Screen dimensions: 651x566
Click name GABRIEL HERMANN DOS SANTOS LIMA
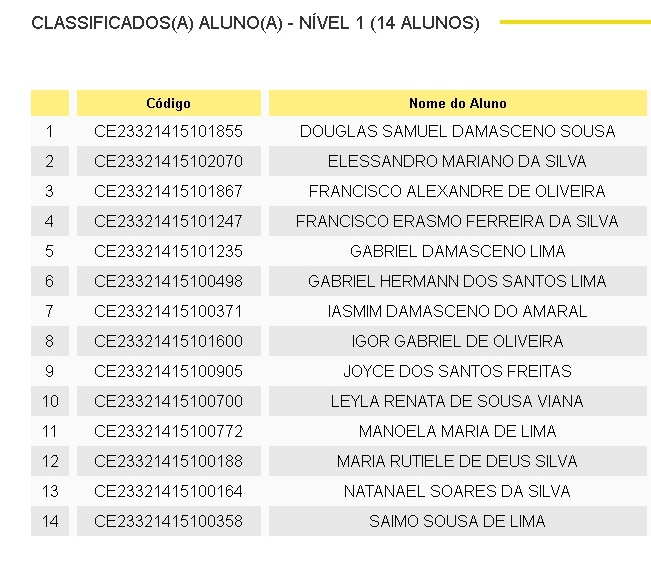(x=457, y=281)
